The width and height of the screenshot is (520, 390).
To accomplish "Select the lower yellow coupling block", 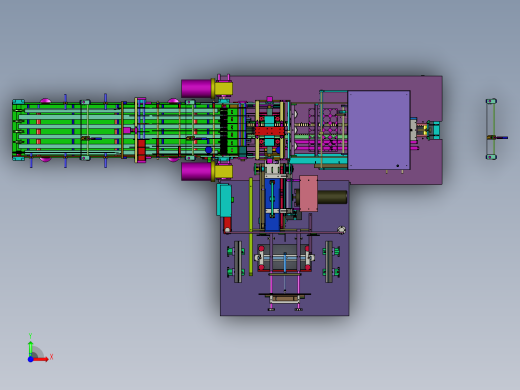I will click(223, 172).
